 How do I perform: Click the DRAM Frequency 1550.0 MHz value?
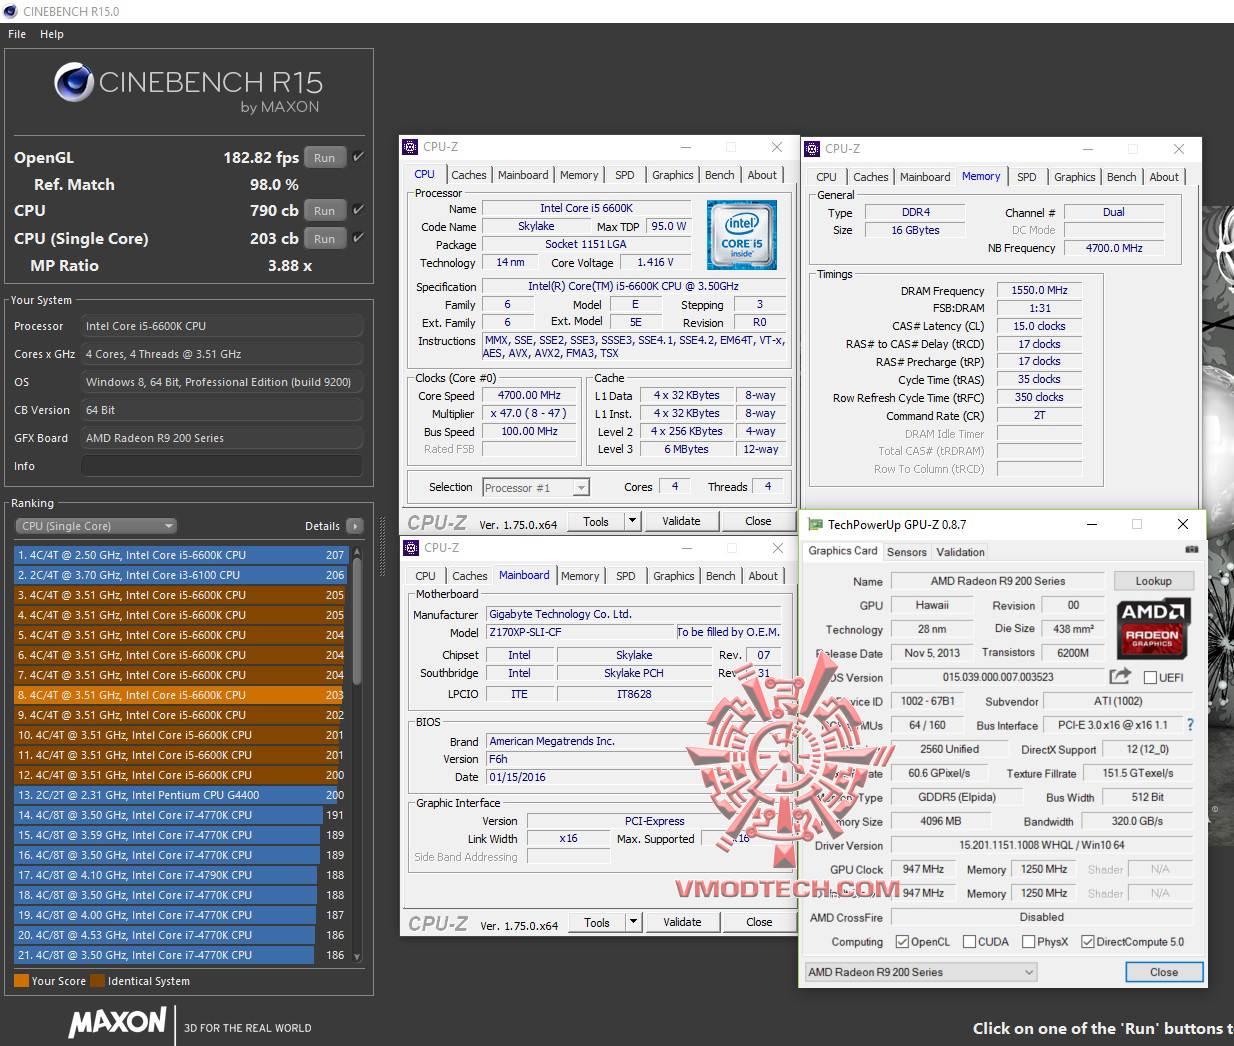1039,290
